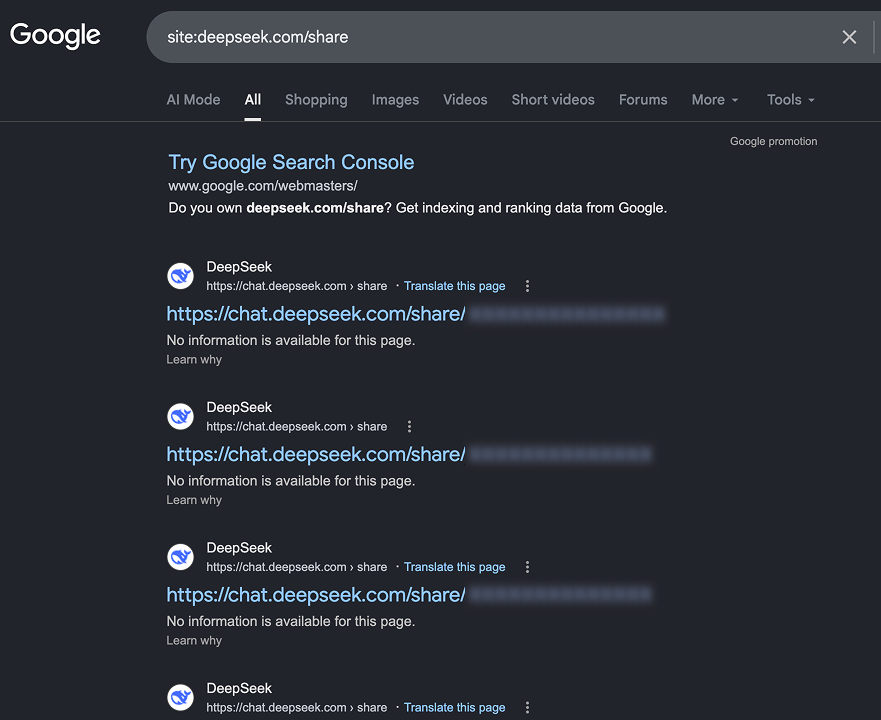Open three-dot menu of first DeepSeek result
The image size is (881, 720).
[x=527, y=286]
